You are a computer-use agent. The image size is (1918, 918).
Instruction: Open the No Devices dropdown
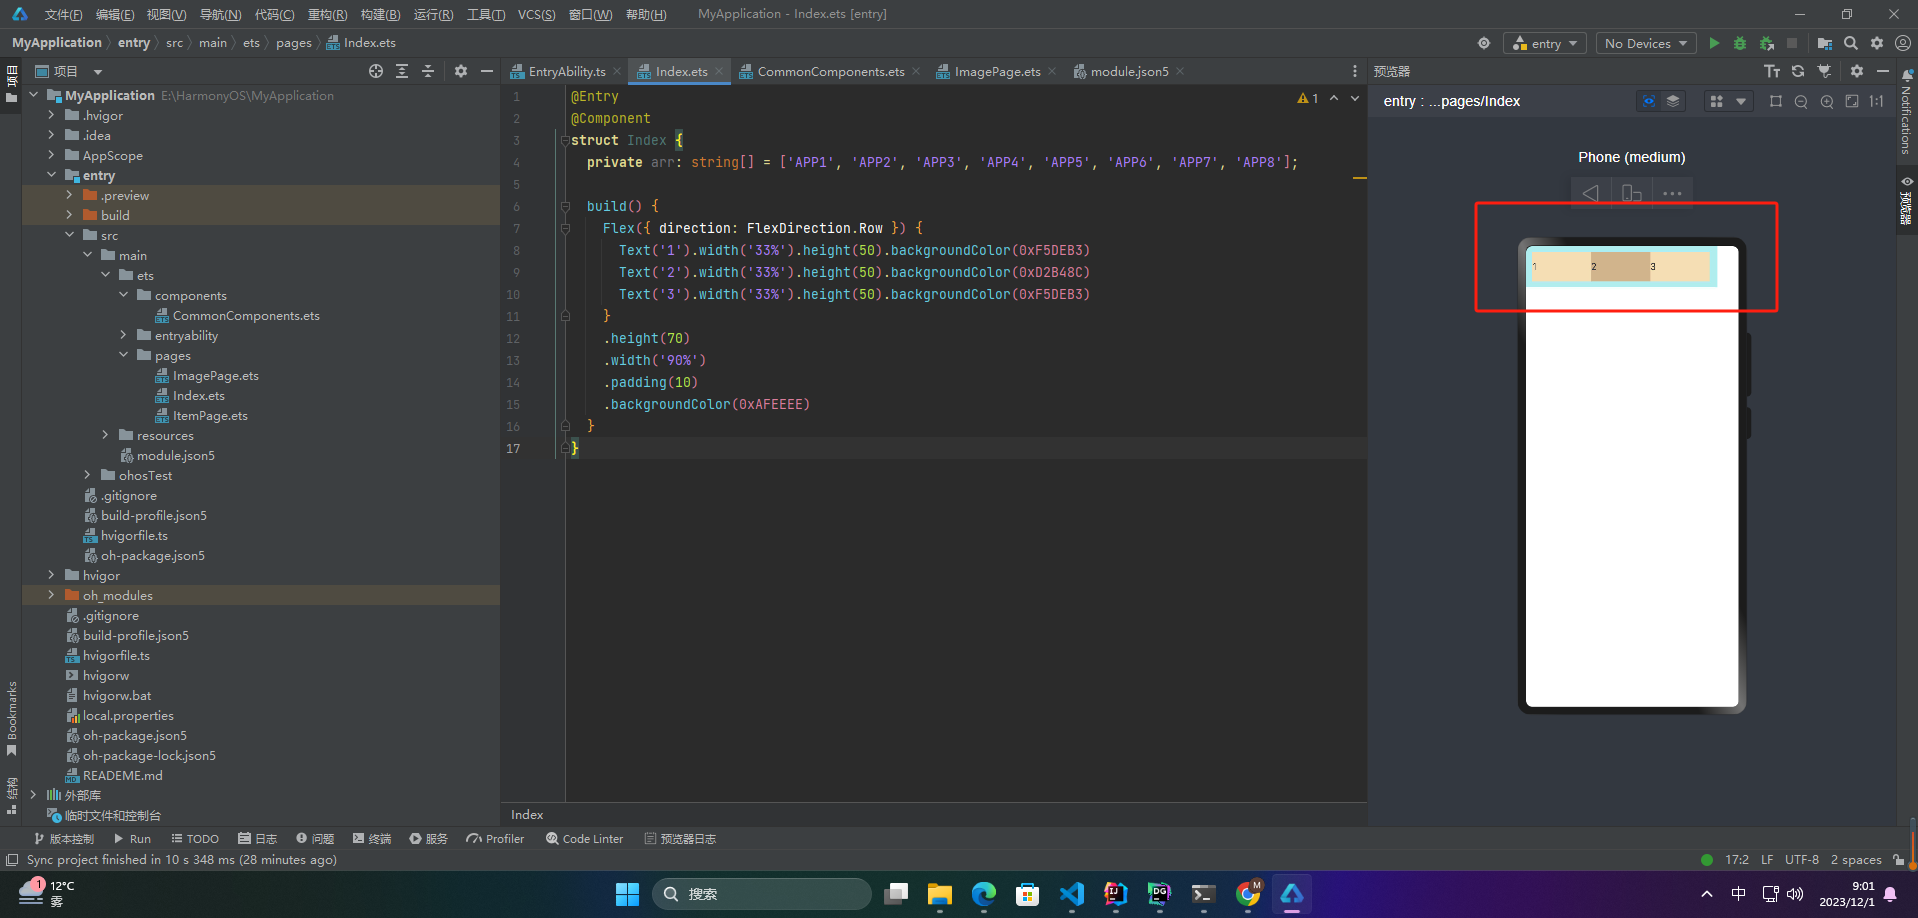click(1646, 43)
